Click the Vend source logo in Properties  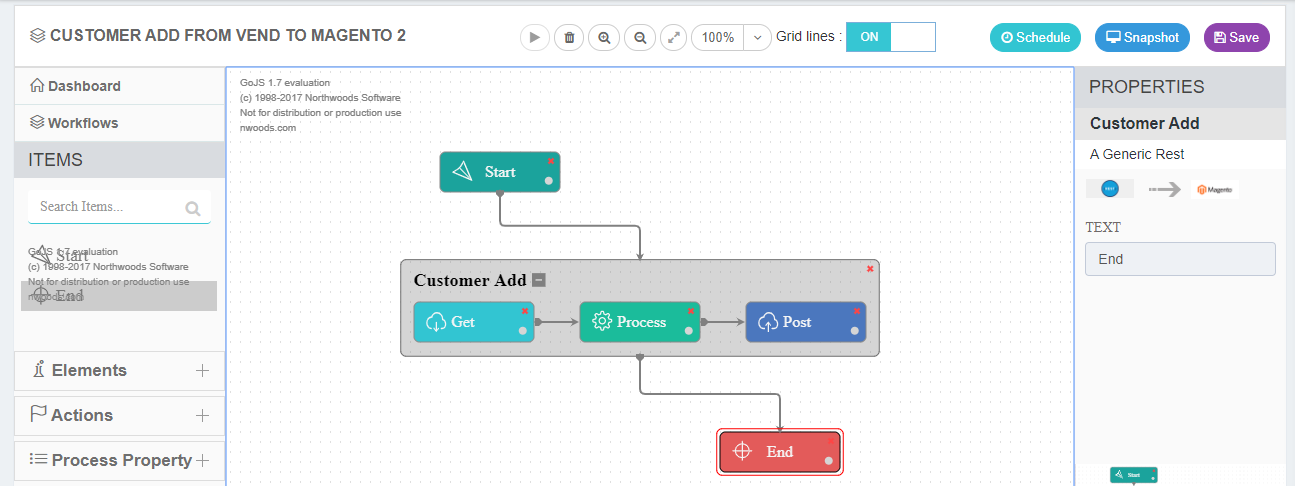point(1110,189)
